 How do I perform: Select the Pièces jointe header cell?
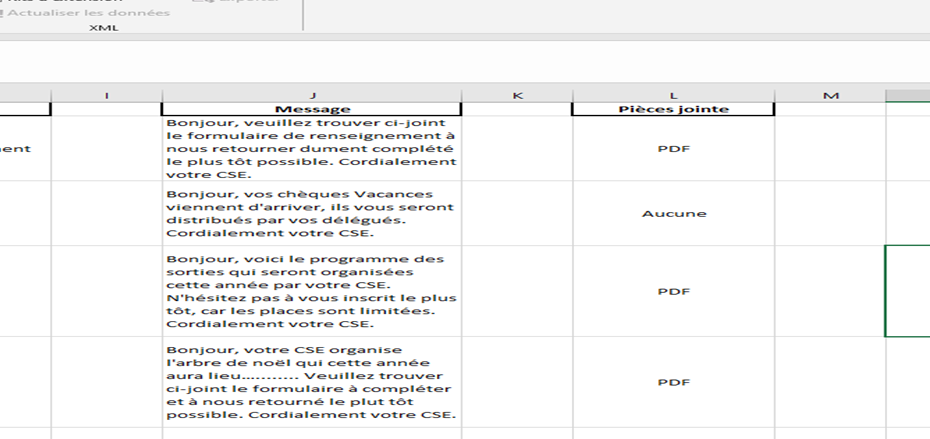pos(673,109)
